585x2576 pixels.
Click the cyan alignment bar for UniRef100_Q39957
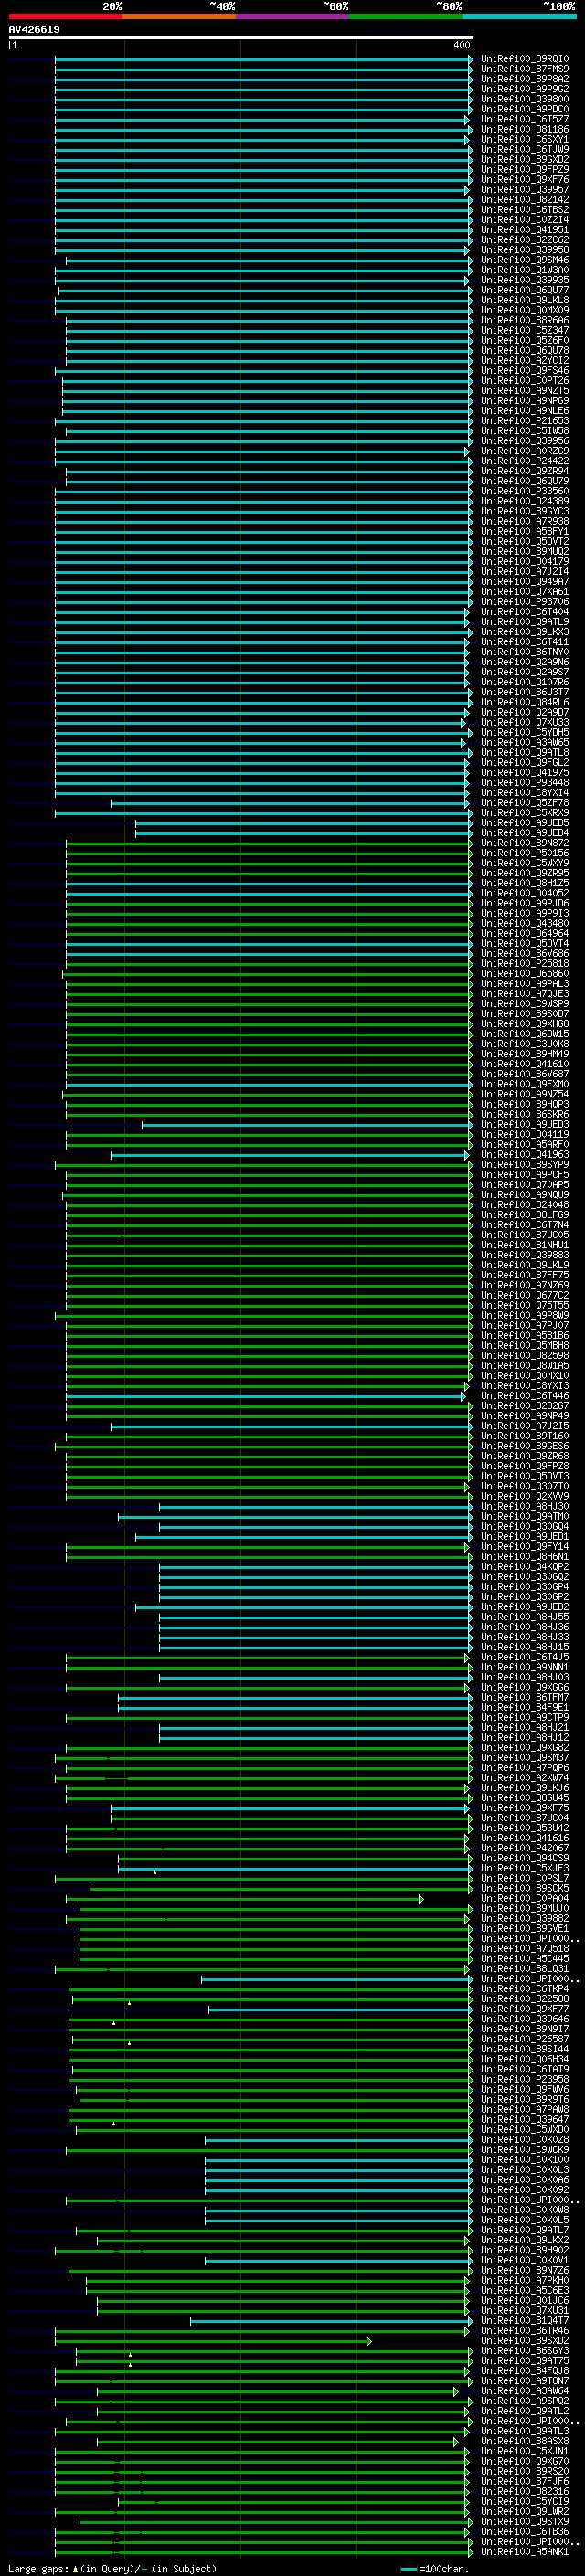click(x=262, y=190)
